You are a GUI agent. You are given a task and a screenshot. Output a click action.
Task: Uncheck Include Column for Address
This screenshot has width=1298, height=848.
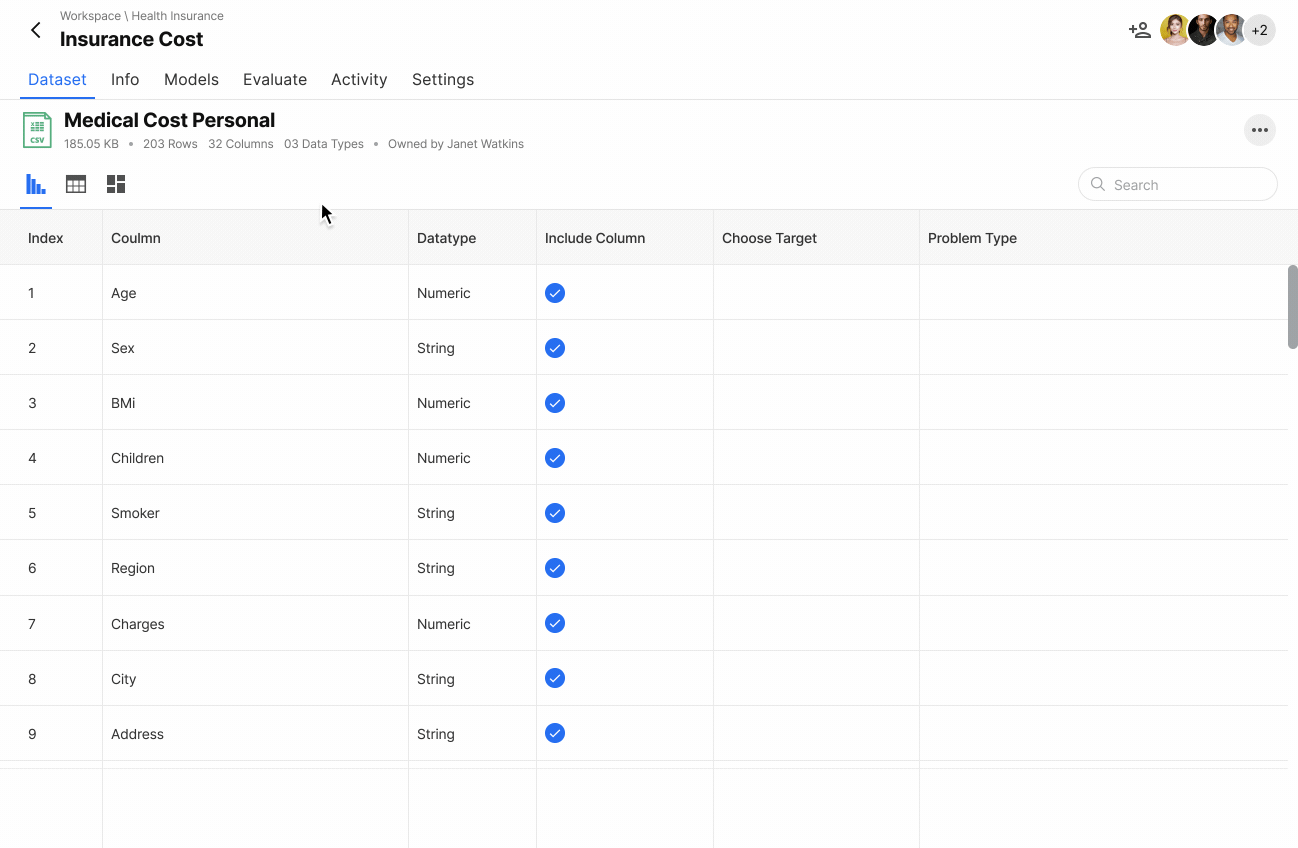click(555, 733)
